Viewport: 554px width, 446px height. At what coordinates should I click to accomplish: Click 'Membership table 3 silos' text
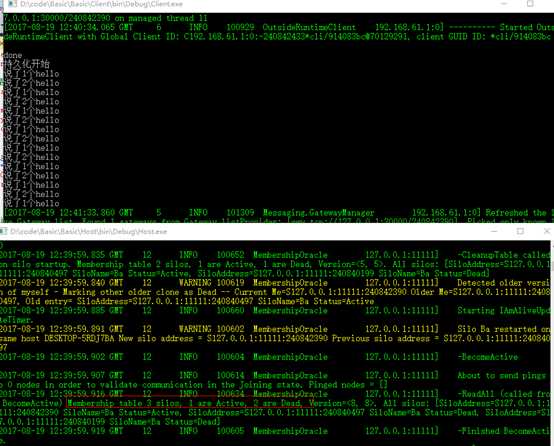coord(124,403)
